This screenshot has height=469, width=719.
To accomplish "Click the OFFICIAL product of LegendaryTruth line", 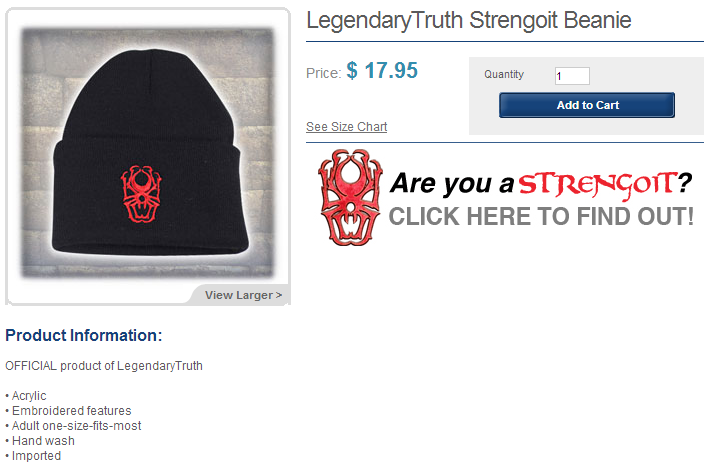I will [104, 366].
